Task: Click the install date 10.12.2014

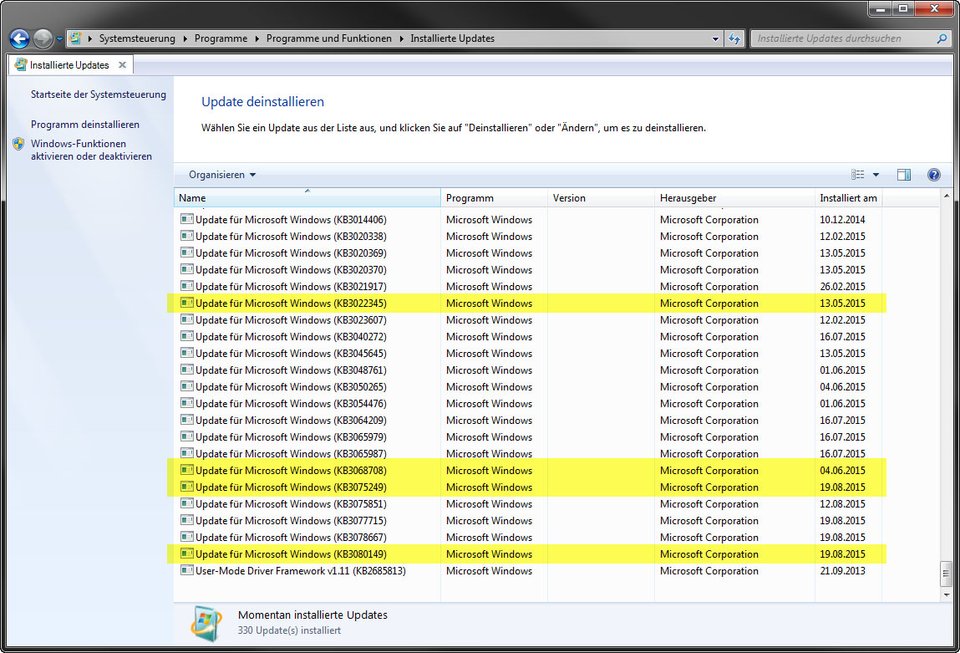Action: [842, 220]
